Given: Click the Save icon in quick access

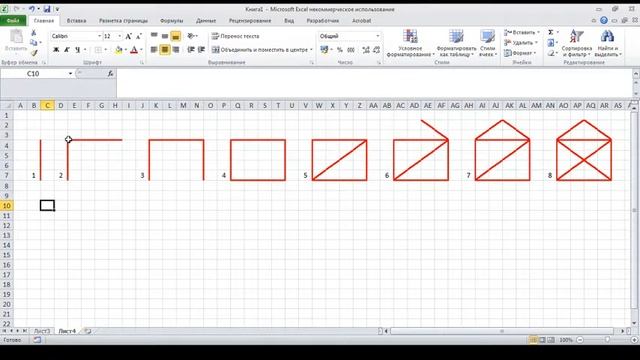Looking at the screenshot, I should pyautogui.click(x=47, y=9).
